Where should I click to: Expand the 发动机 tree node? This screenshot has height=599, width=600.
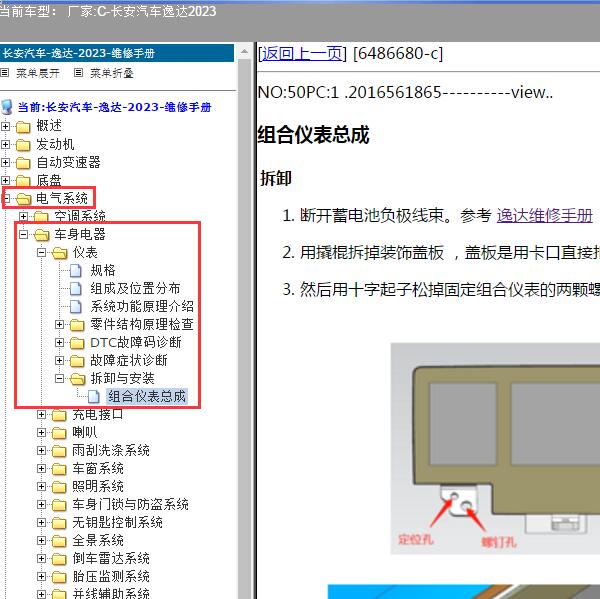(5, 144)
